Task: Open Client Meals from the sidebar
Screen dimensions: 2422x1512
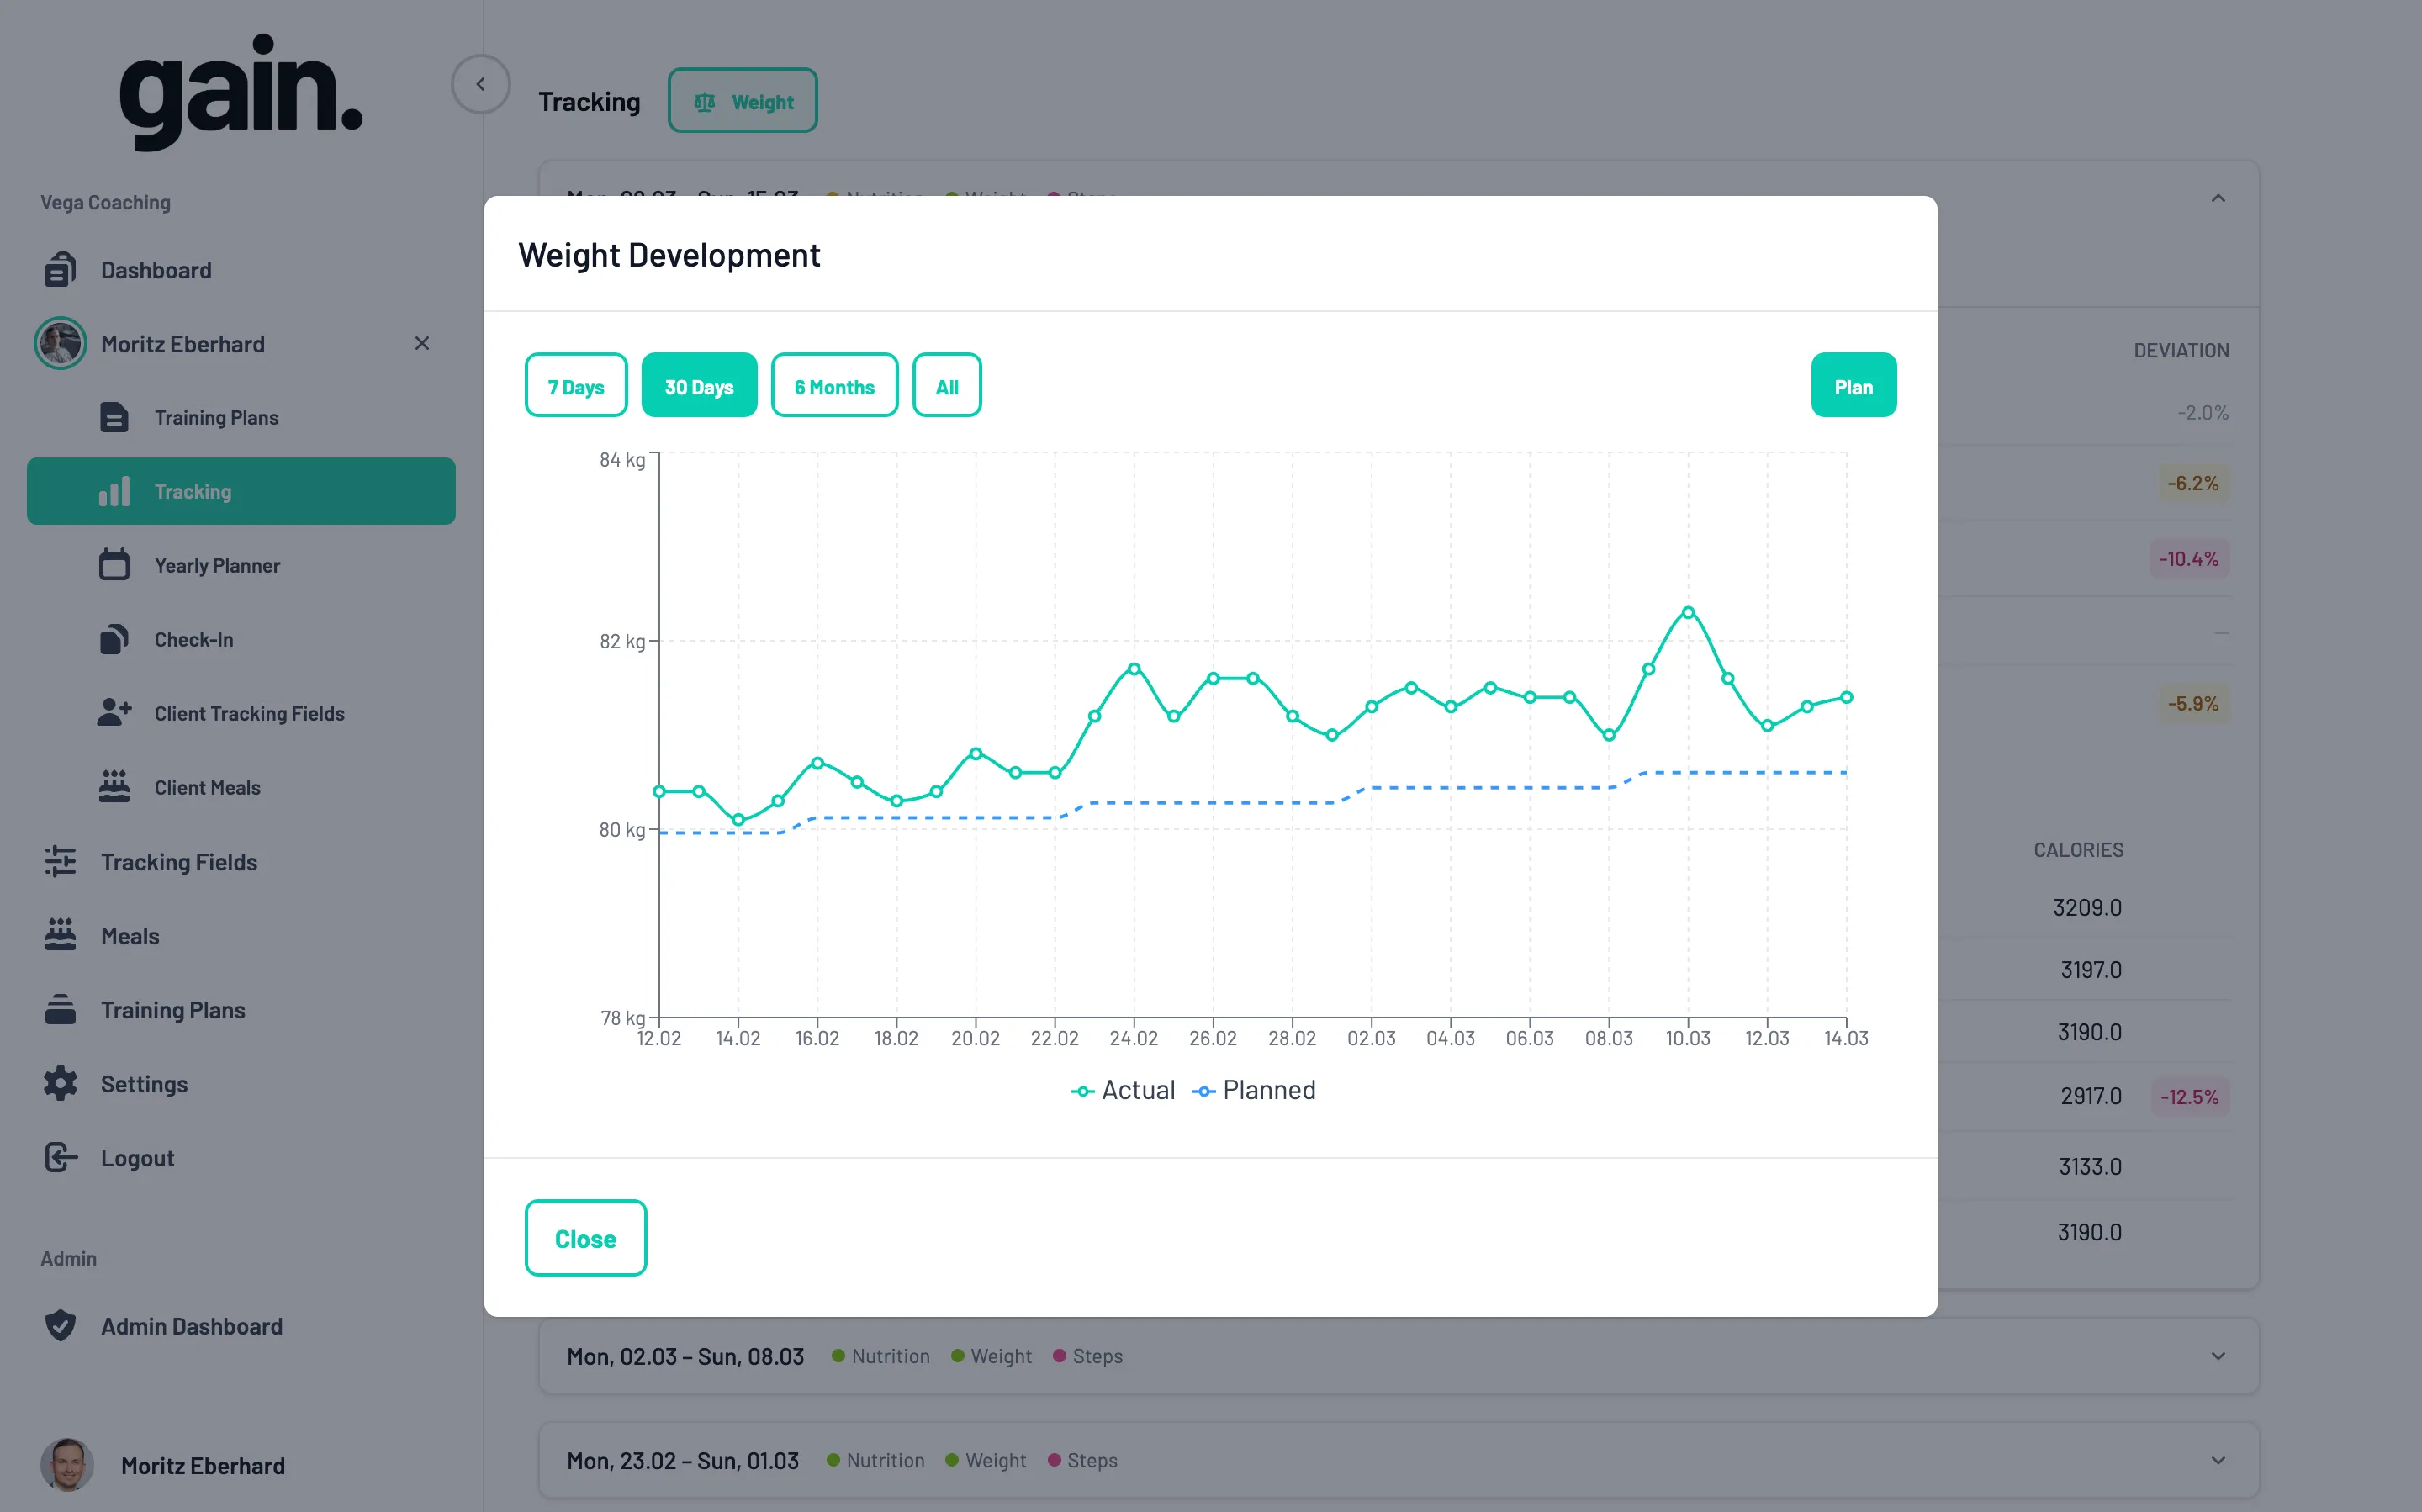Action: 206,786
